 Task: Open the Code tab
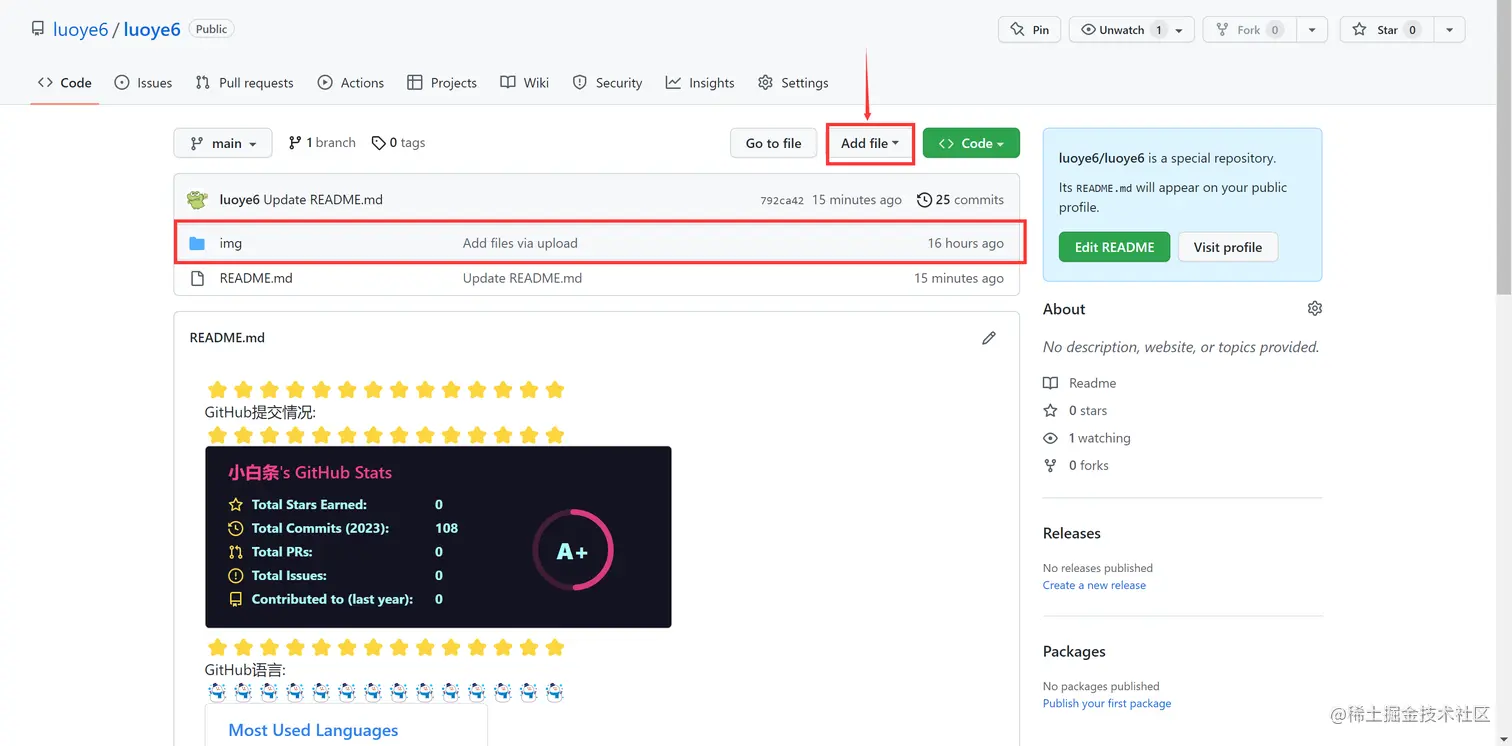(65, 83)
